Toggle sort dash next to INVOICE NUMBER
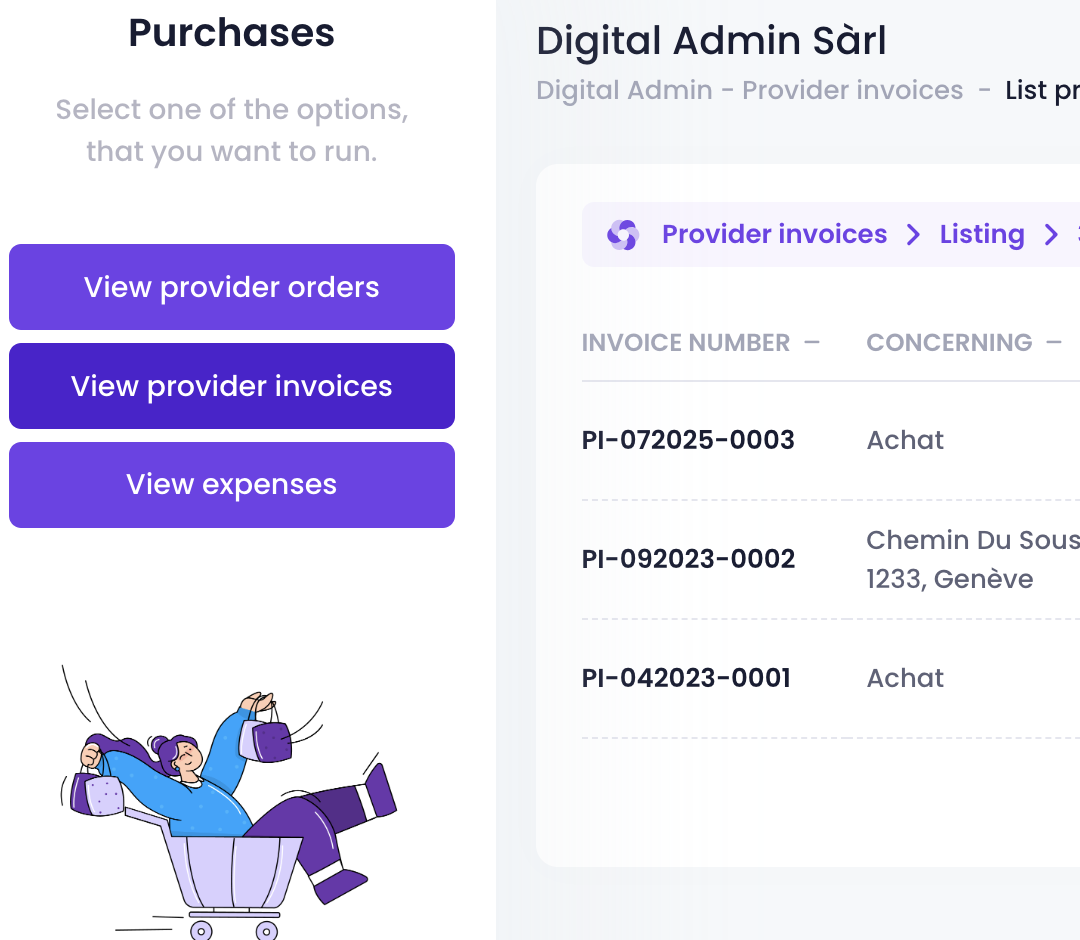 tap(812, 342)
